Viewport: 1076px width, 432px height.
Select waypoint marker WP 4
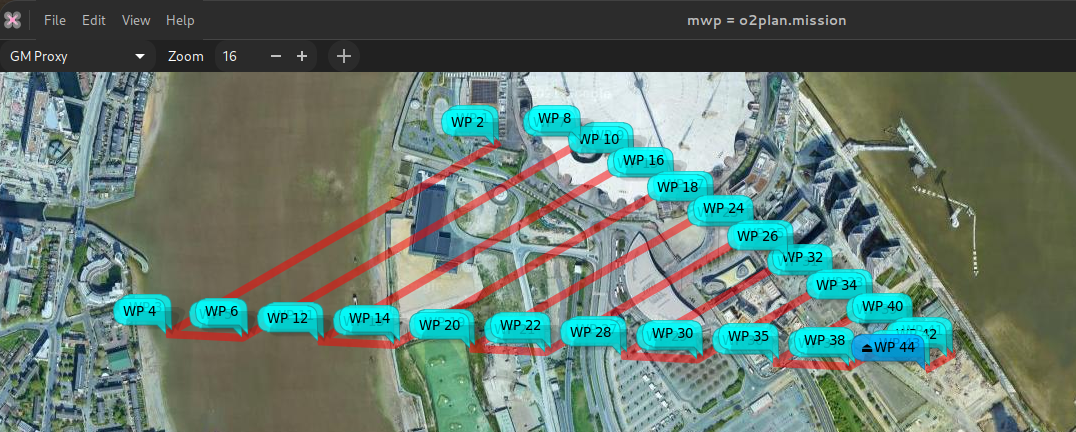[140, 311]
